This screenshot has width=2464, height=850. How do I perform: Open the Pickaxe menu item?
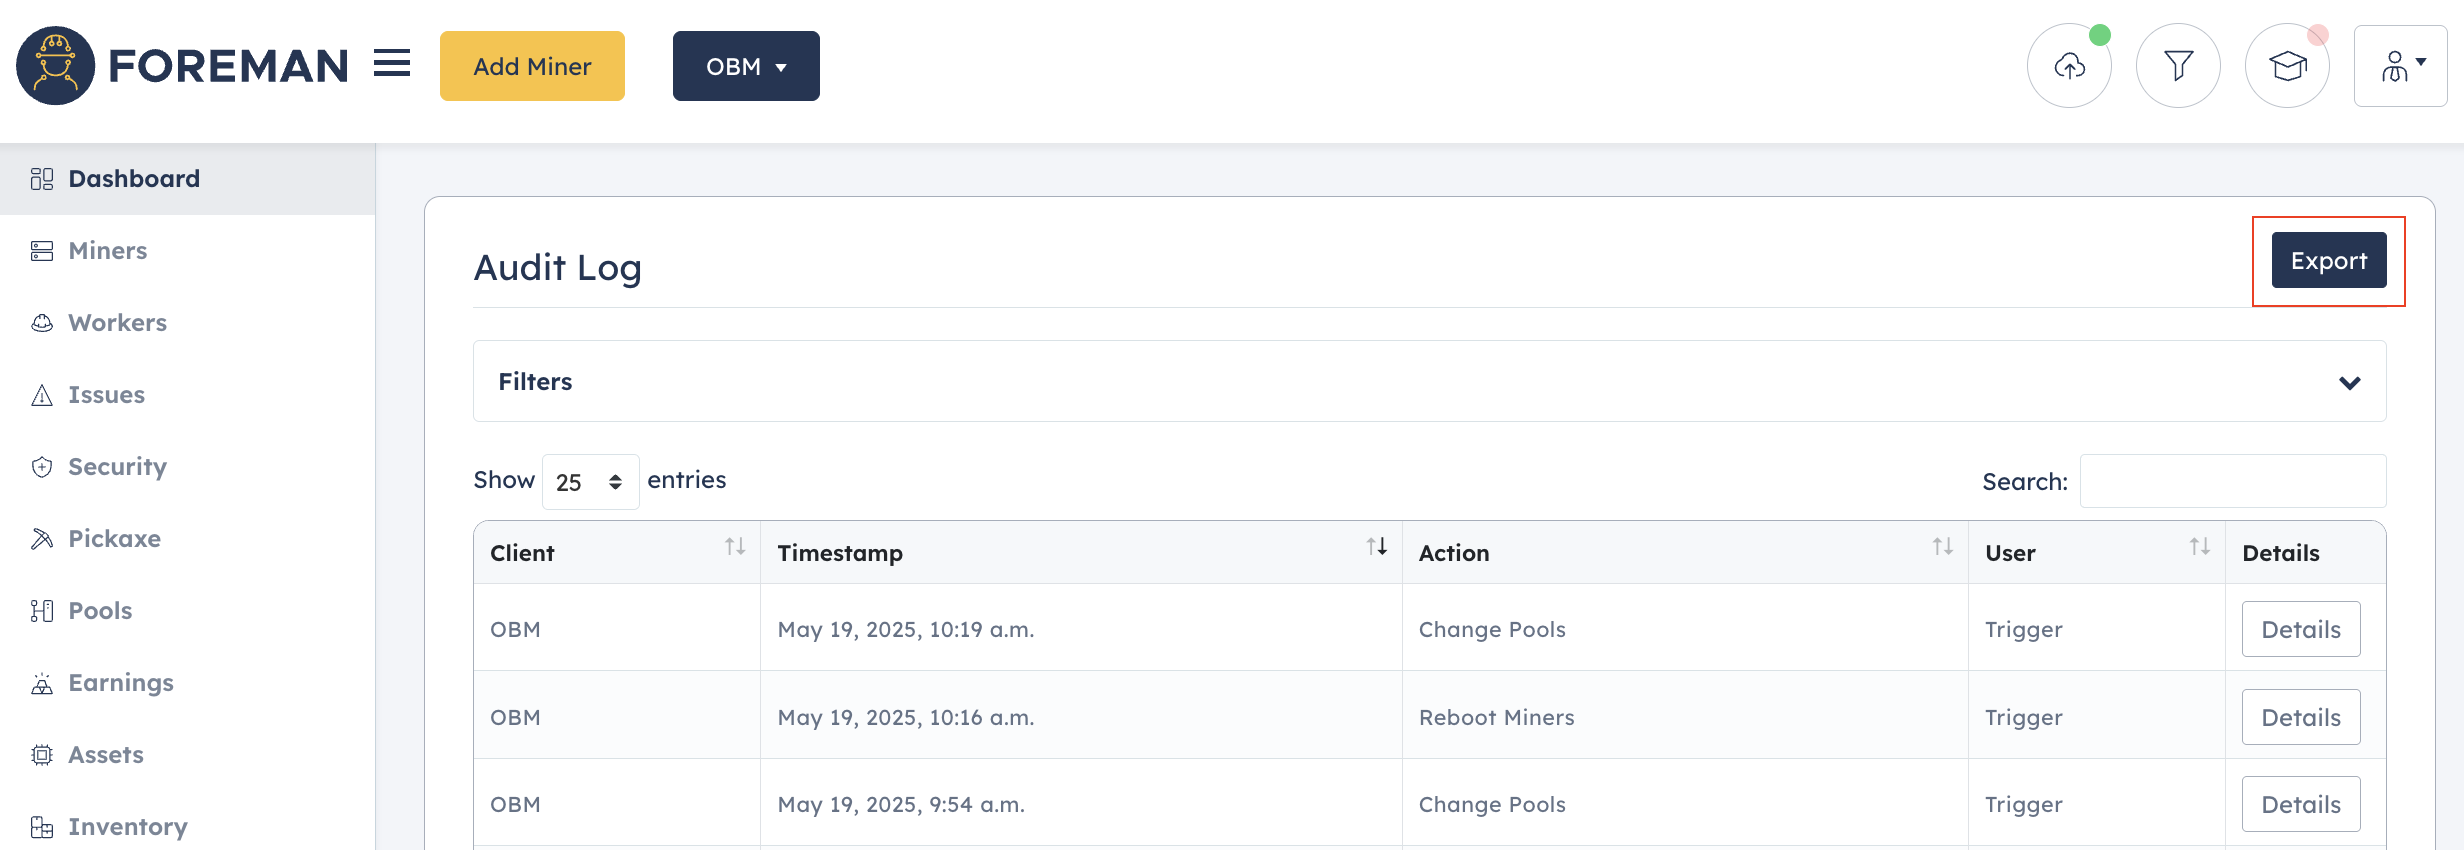pos(188,539)
